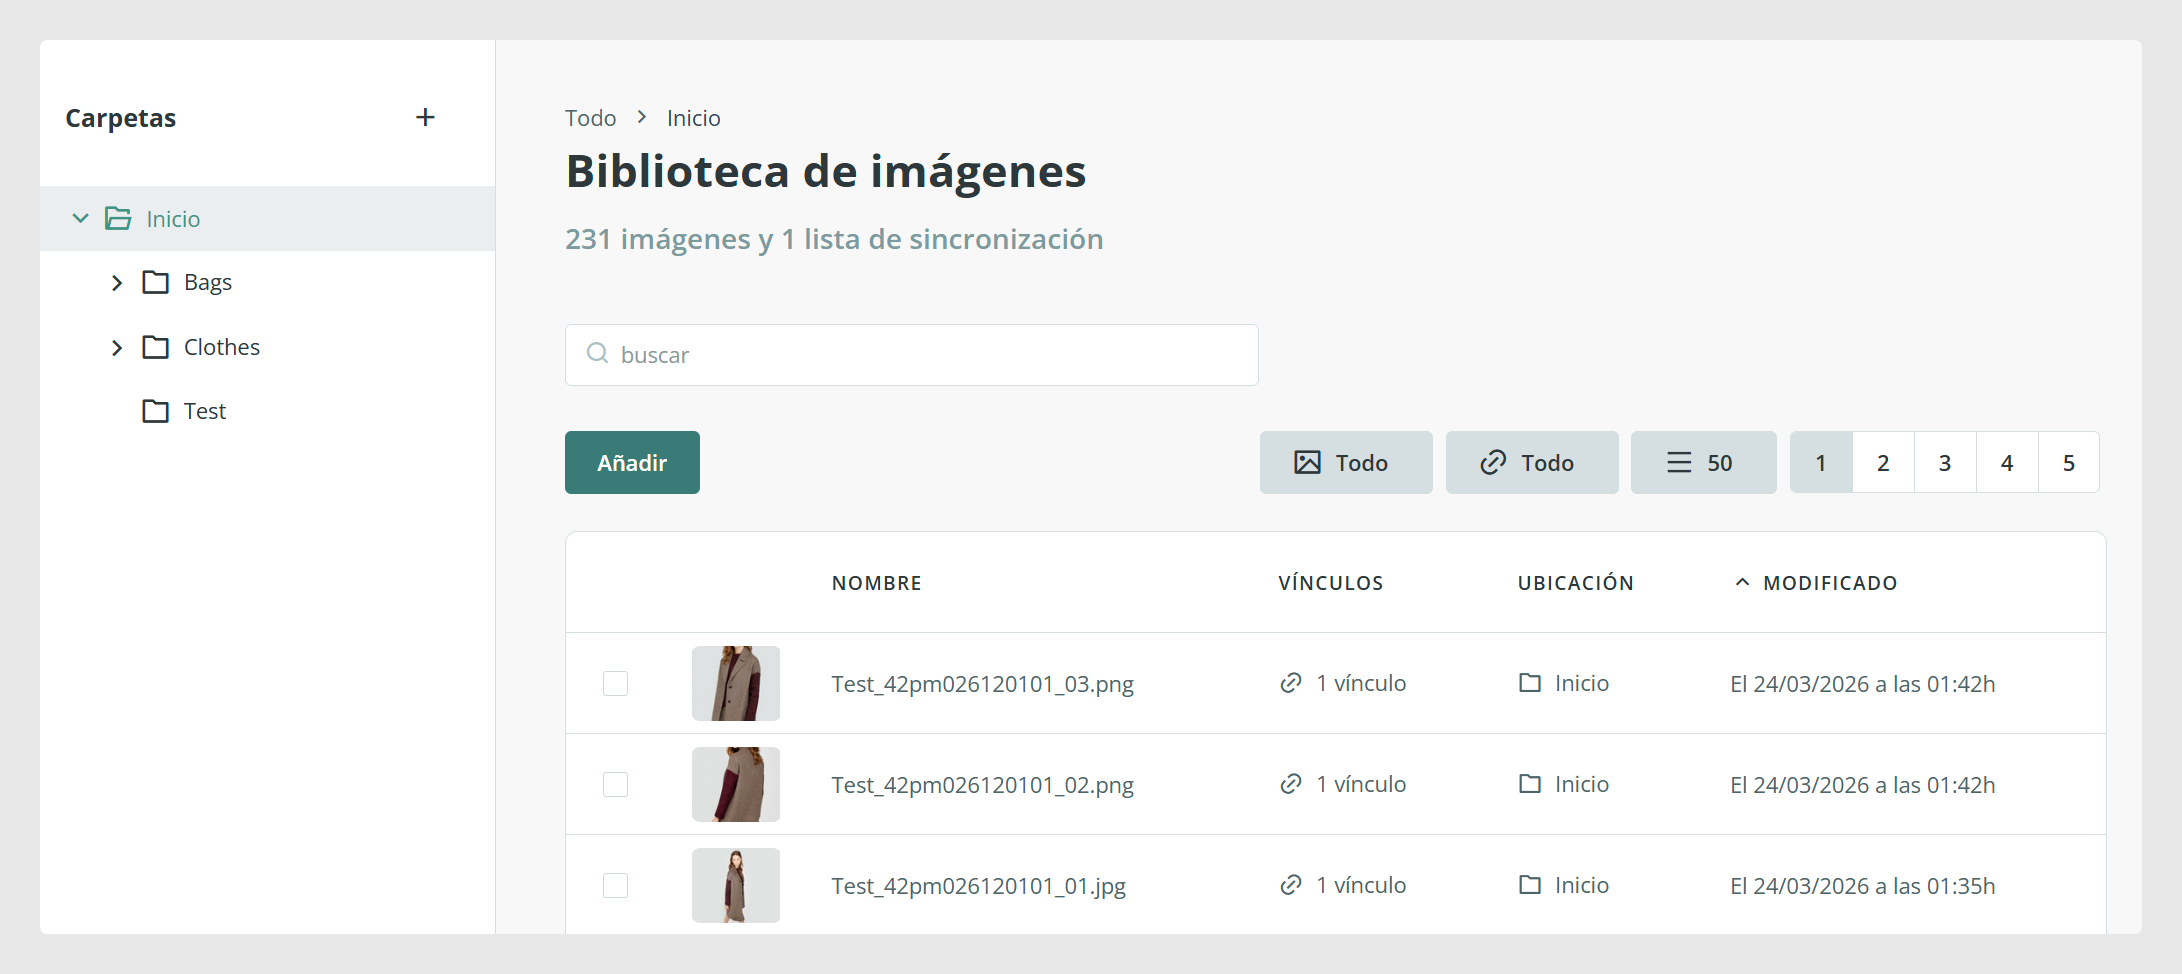Expand the Clothes folder chevron
Image resolution: width=2182 pixels, height=974 pixels.
click(x=117, y=347)
